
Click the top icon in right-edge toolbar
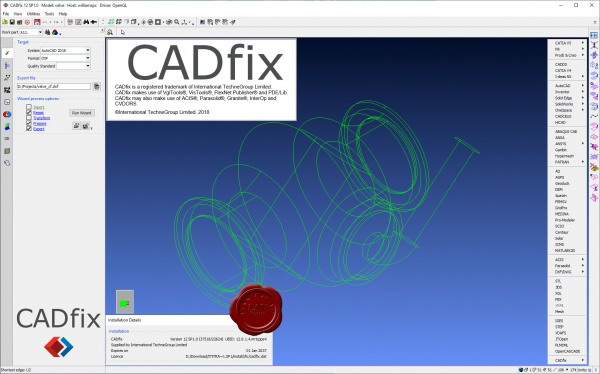[594, 35]
